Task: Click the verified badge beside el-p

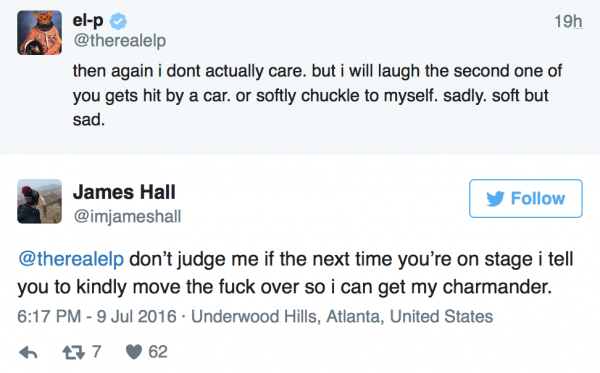Action: click(x=118, y=21)
